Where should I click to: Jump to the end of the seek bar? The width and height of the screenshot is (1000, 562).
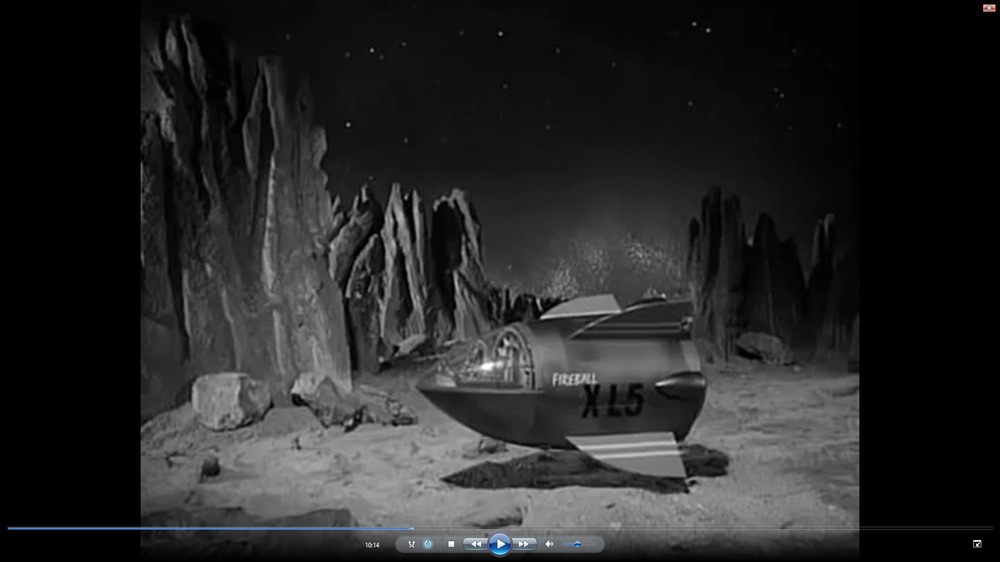[991, 528]
